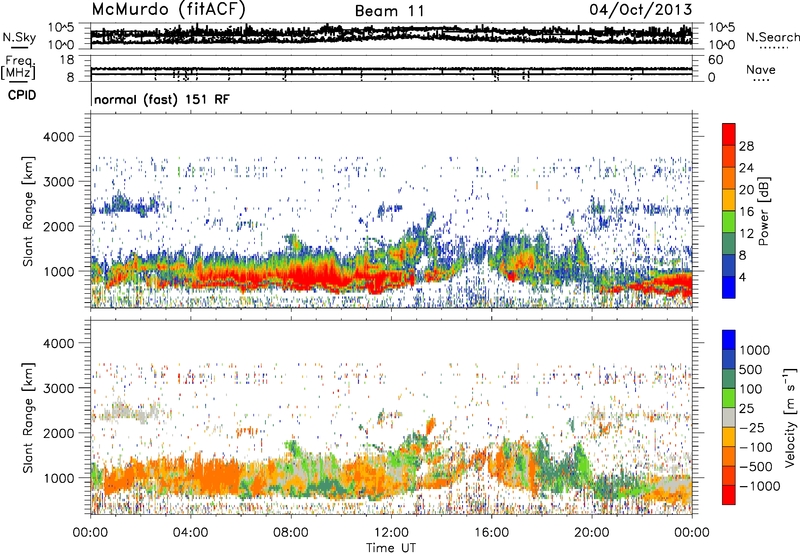Click the '4000' tick in power panel

58,137
